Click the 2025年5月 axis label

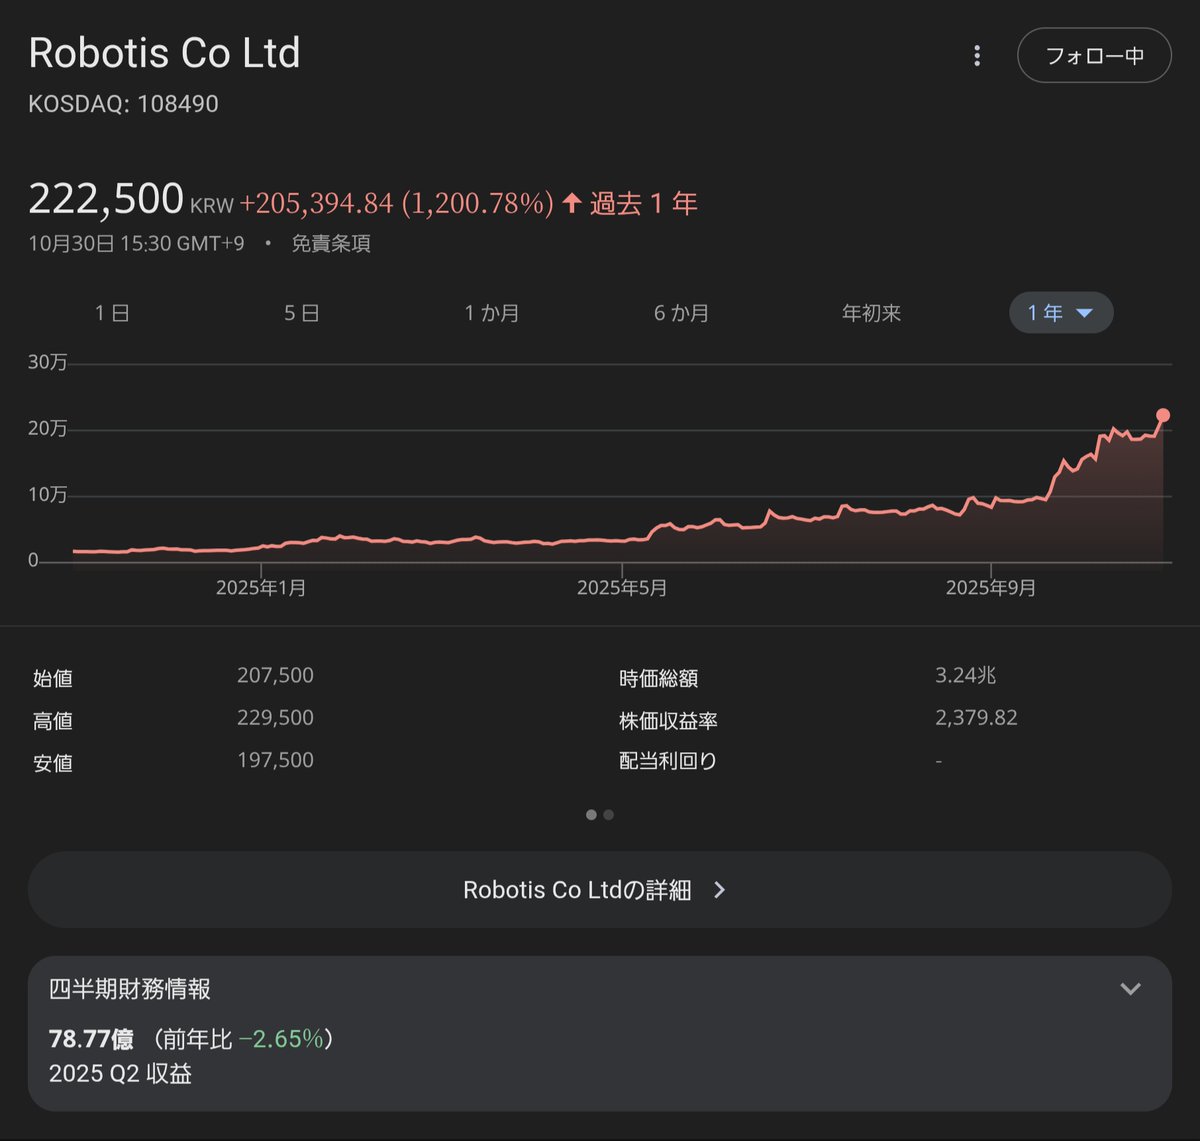click(x=622, y=588)
